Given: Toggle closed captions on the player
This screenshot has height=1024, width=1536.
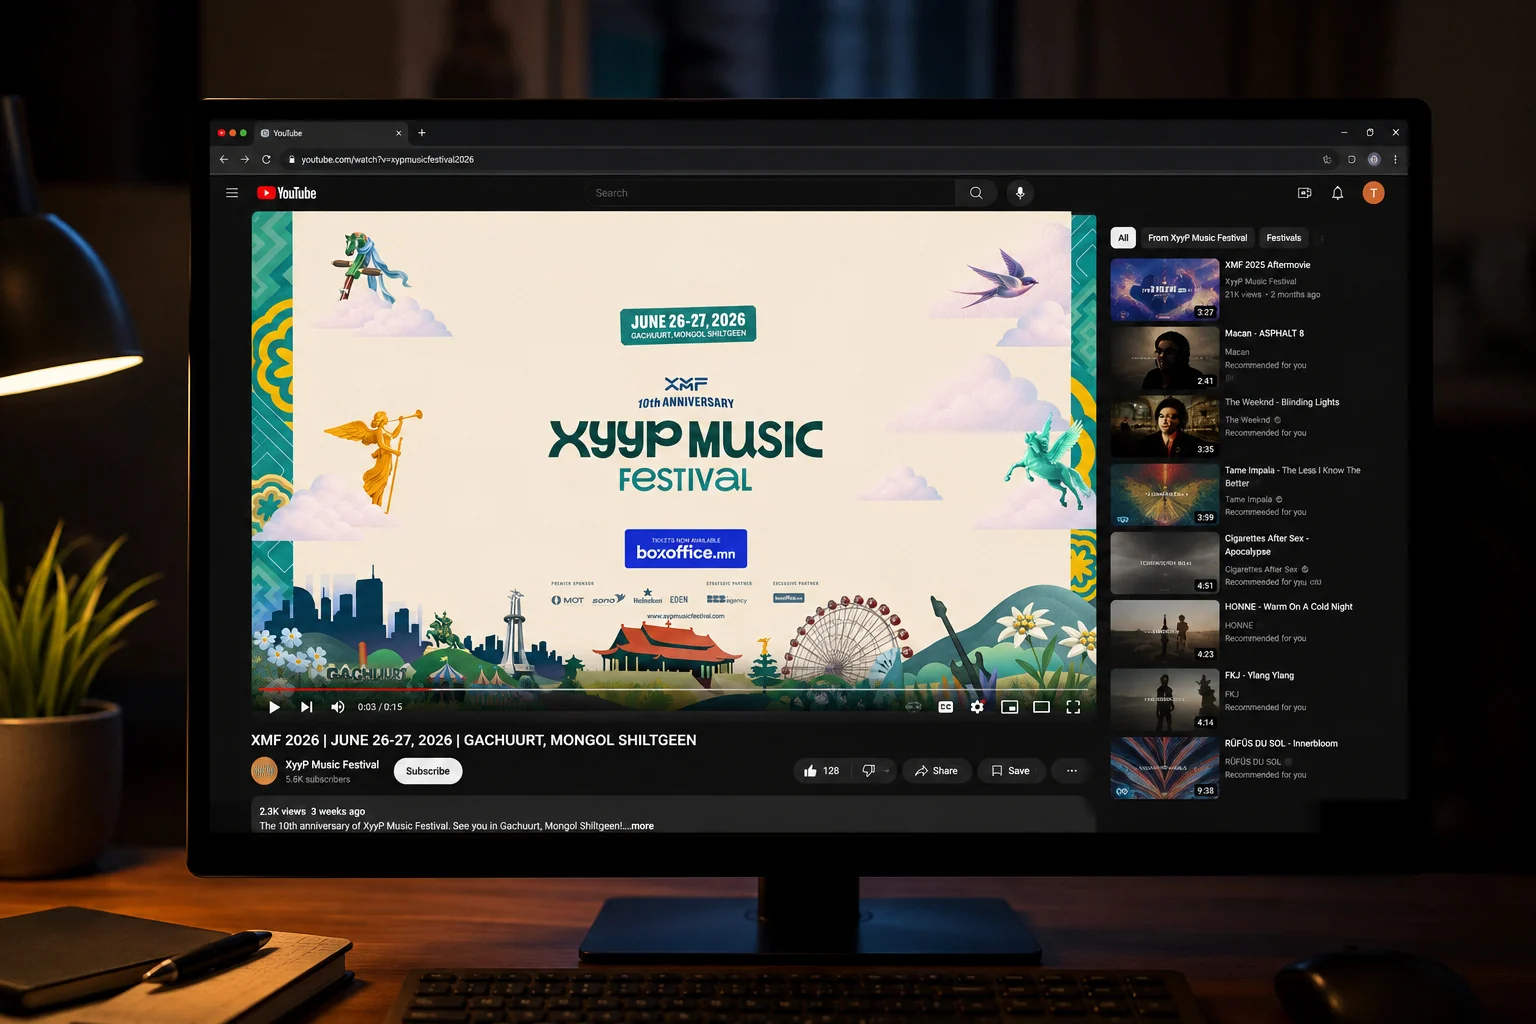Looking at the screenshot, I should coord(946,707).
